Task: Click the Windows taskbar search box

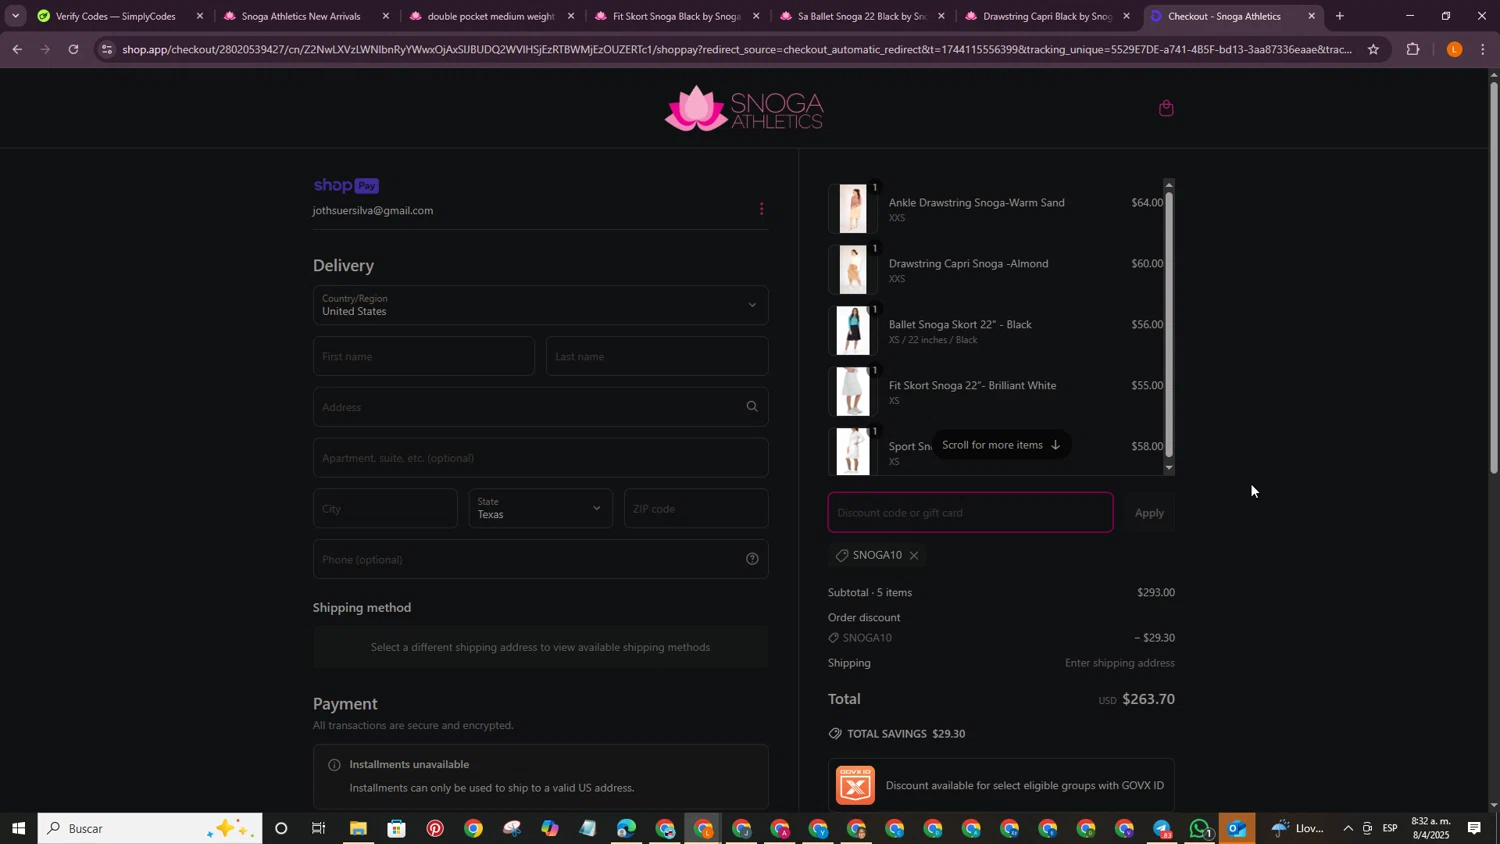Action: (x=150, y=829)
